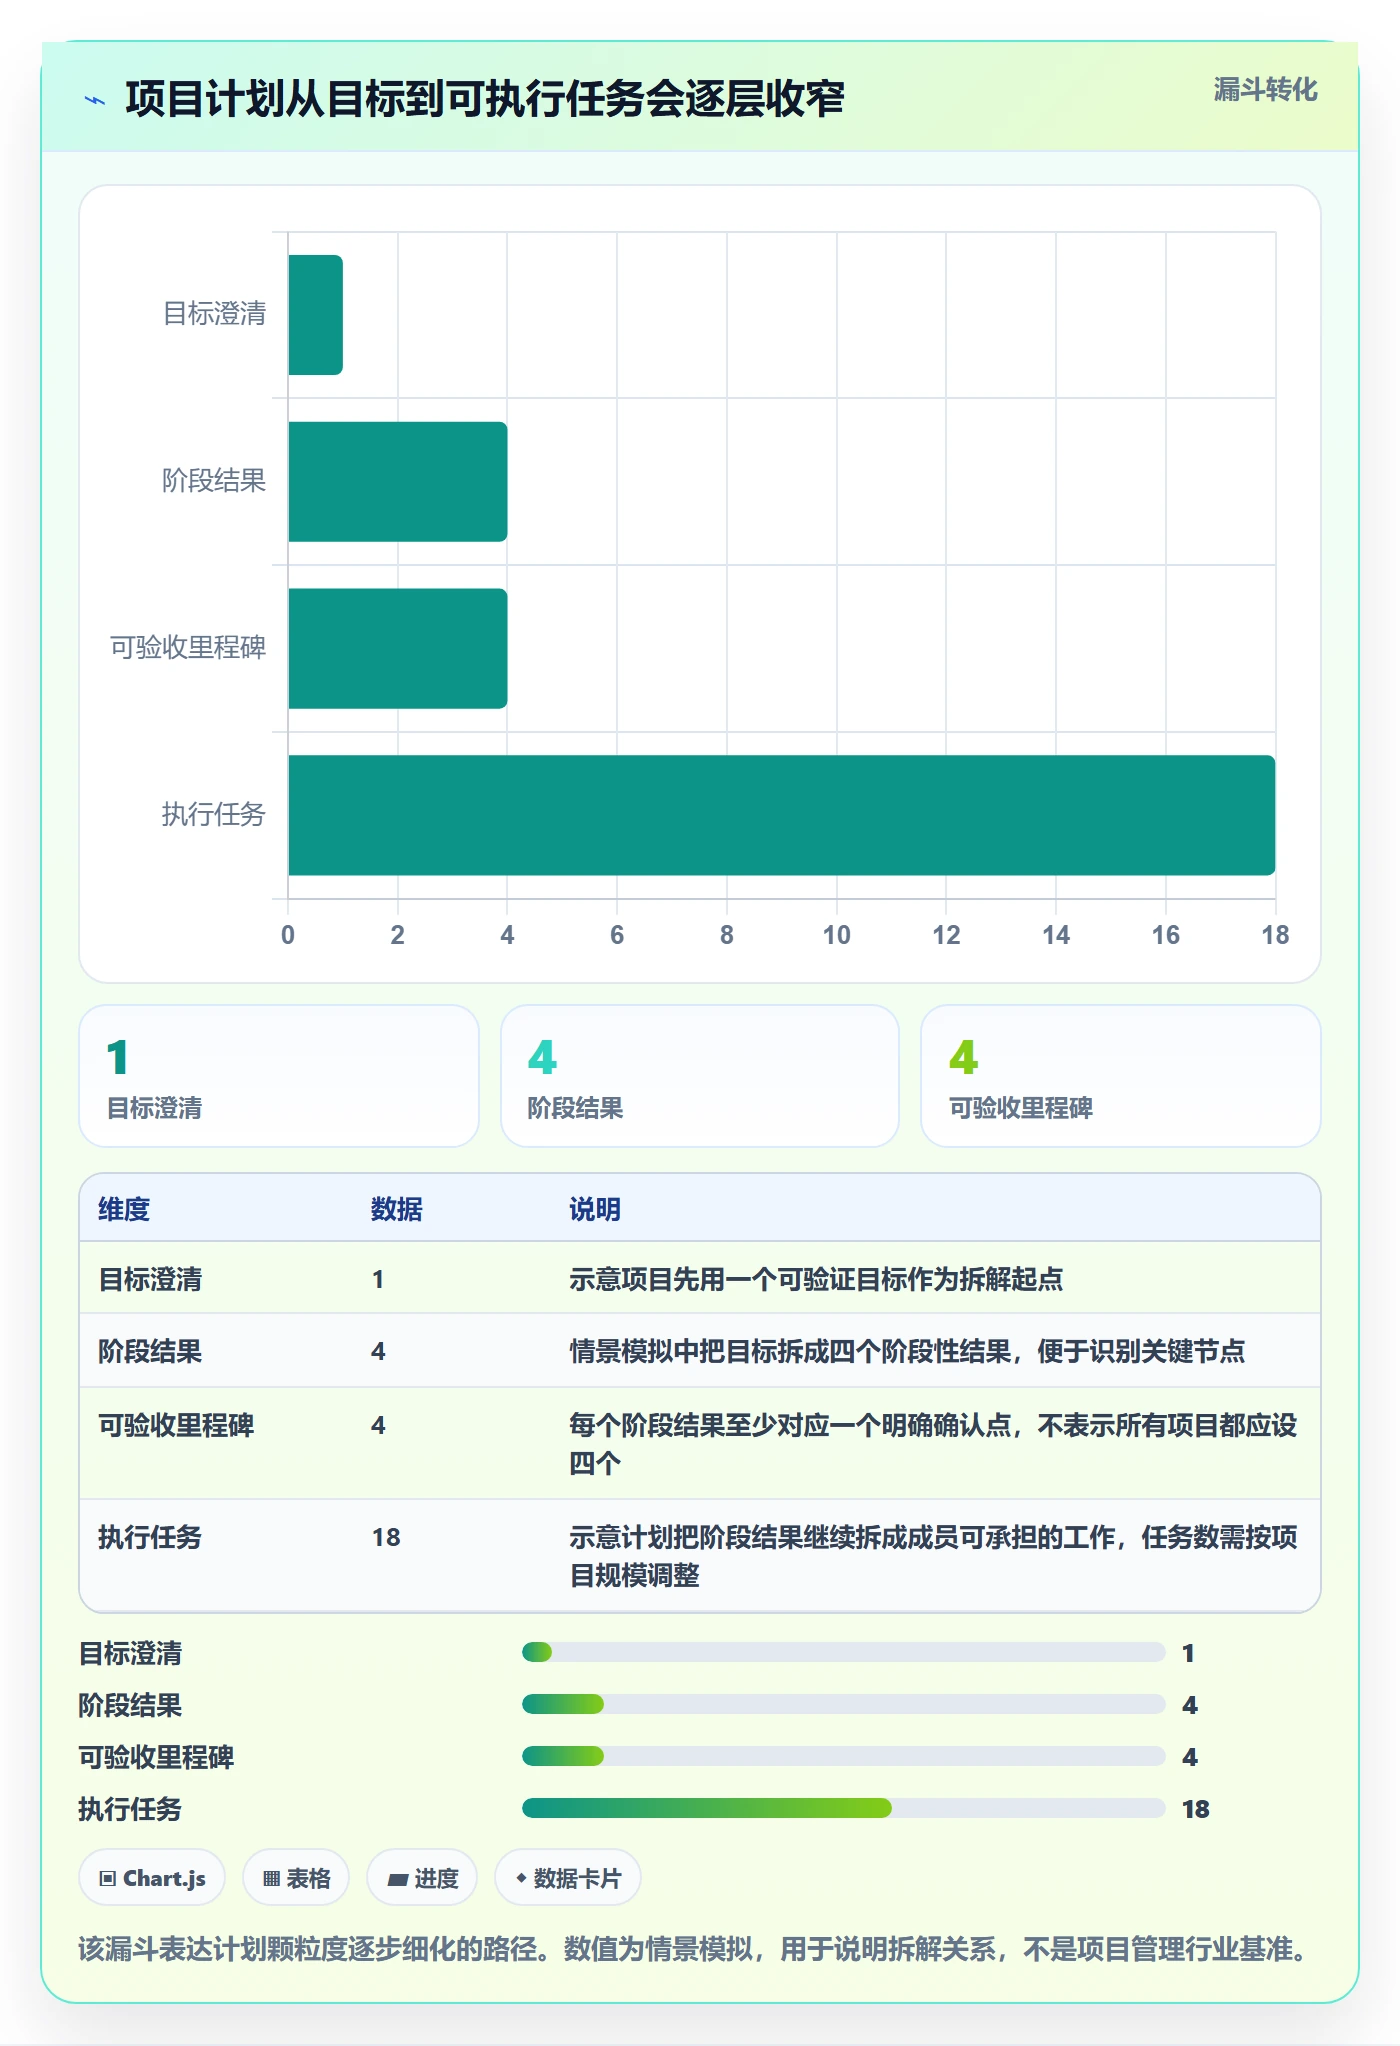Click the description starting 每个阶段结果至少对应
This screenshot has height=2046, width=1400.
point(933,1444)
